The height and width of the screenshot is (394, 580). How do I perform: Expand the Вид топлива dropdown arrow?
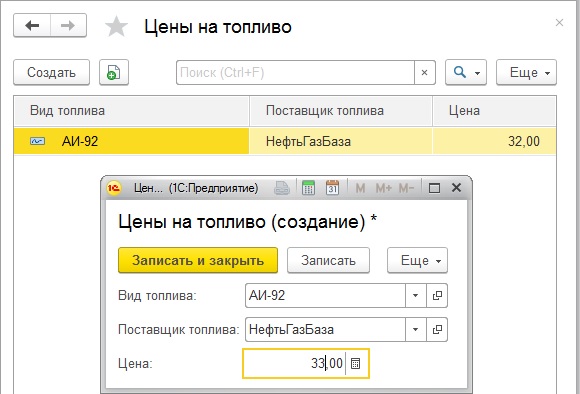(x=416, y=295)
